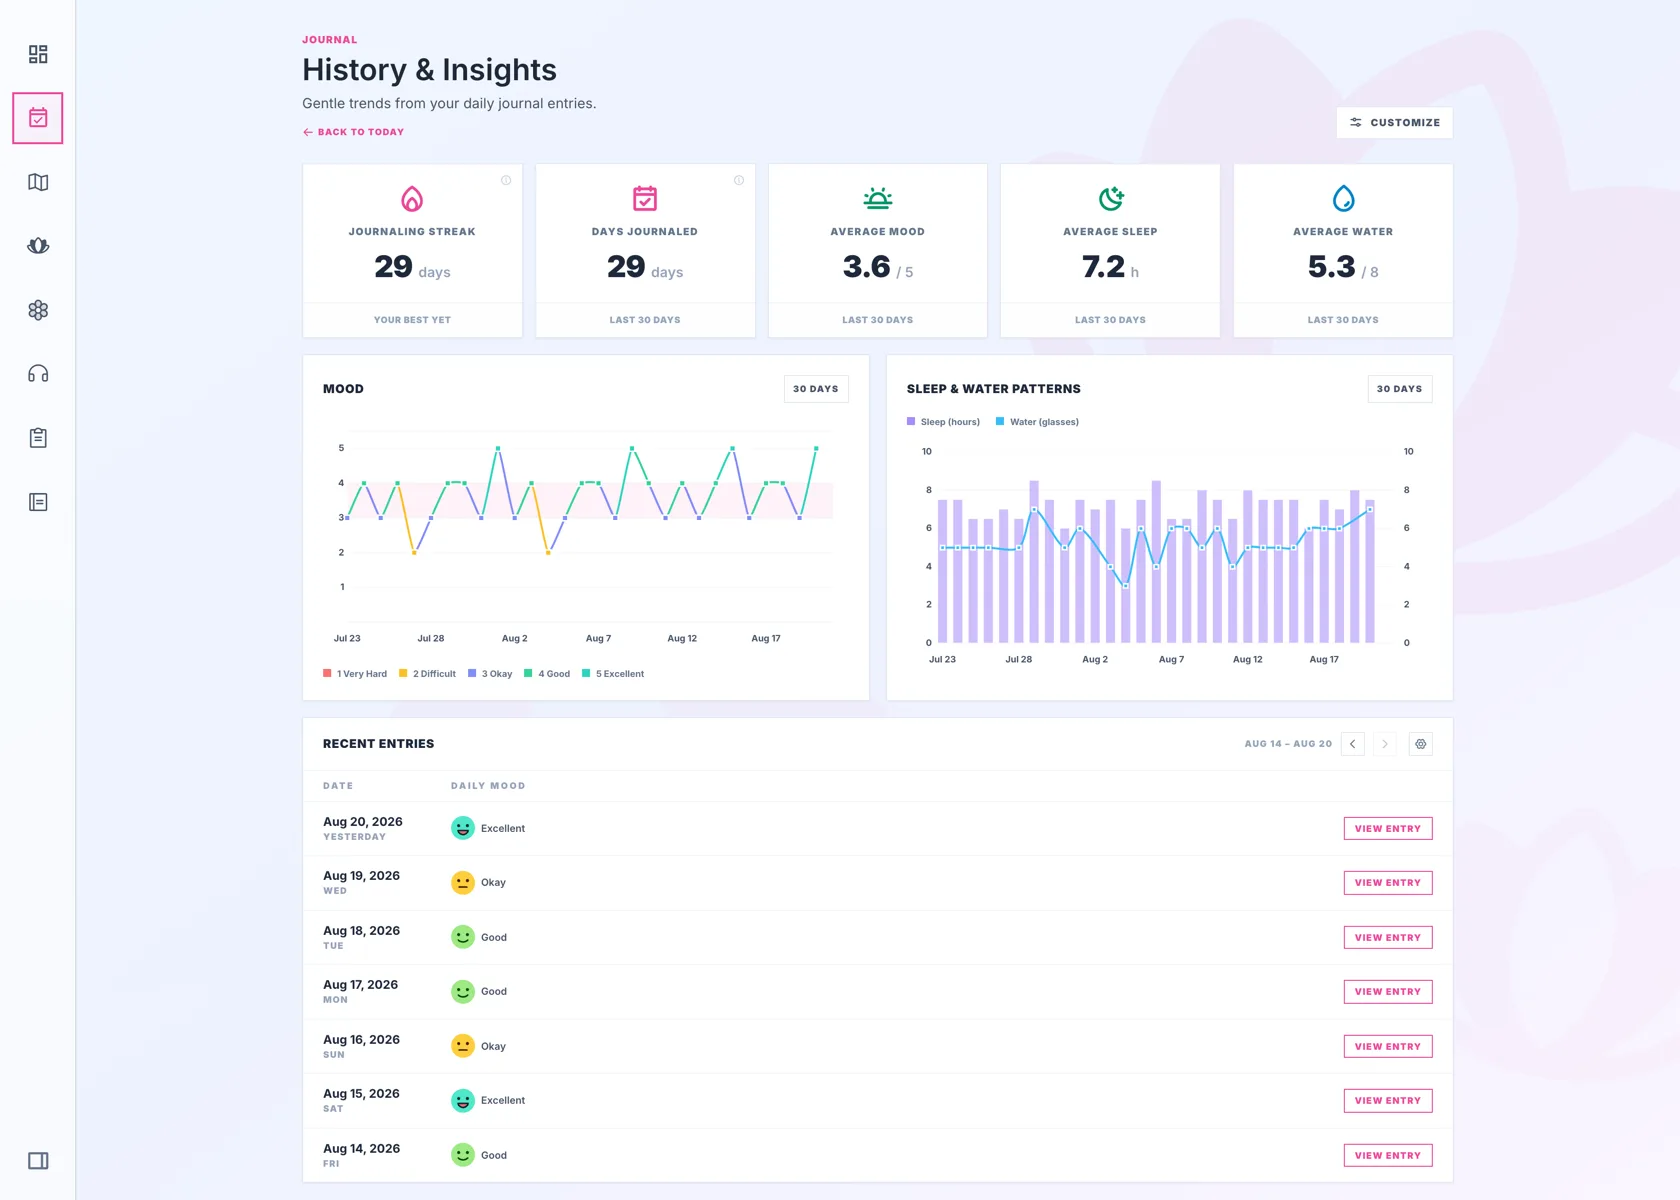Click the Excellent mood face for Aug 15
Viewport: 1680px width, 1200px height.
pyautogui.click(x=463, y=1101)
